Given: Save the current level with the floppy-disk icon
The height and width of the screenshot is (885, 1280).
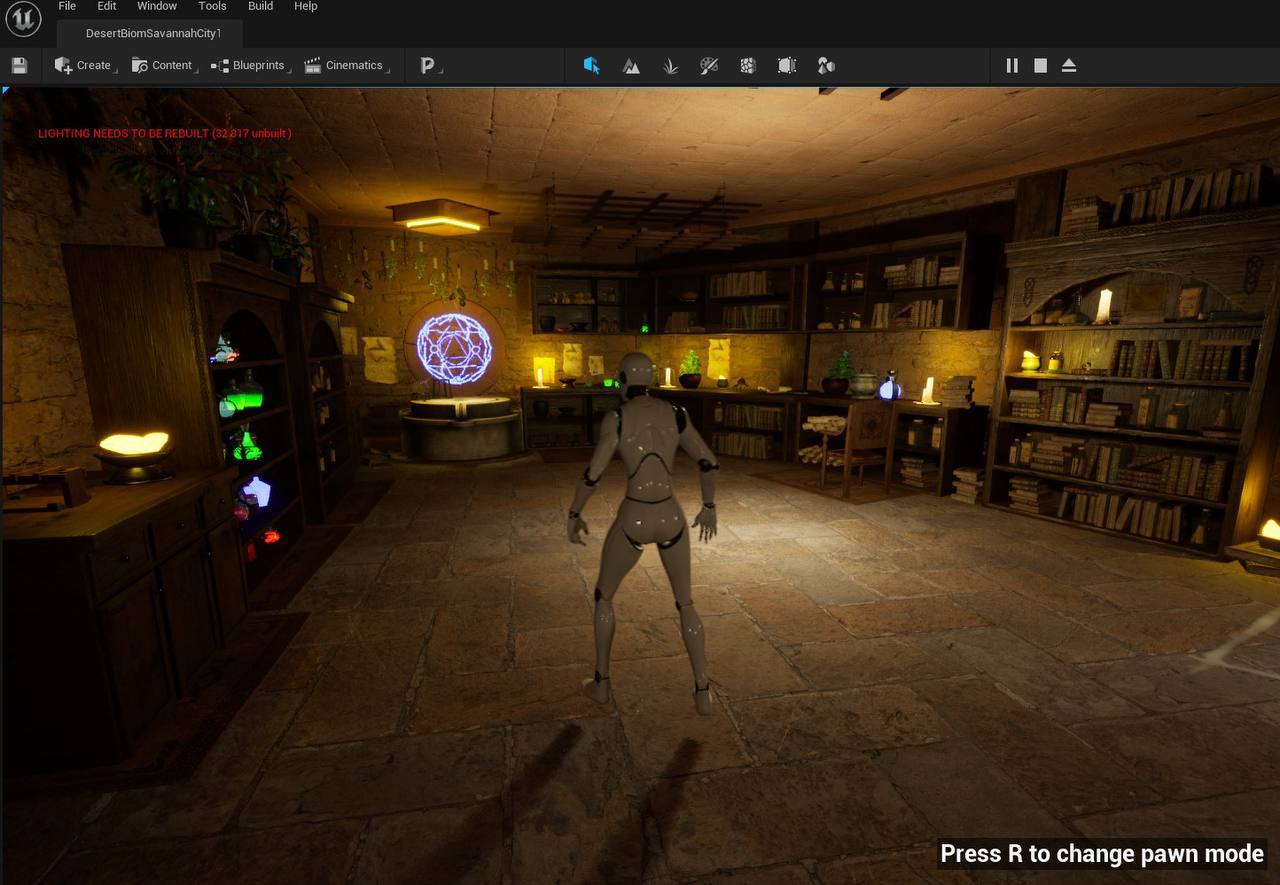Looking at the screenshot, I should [19, 65].
